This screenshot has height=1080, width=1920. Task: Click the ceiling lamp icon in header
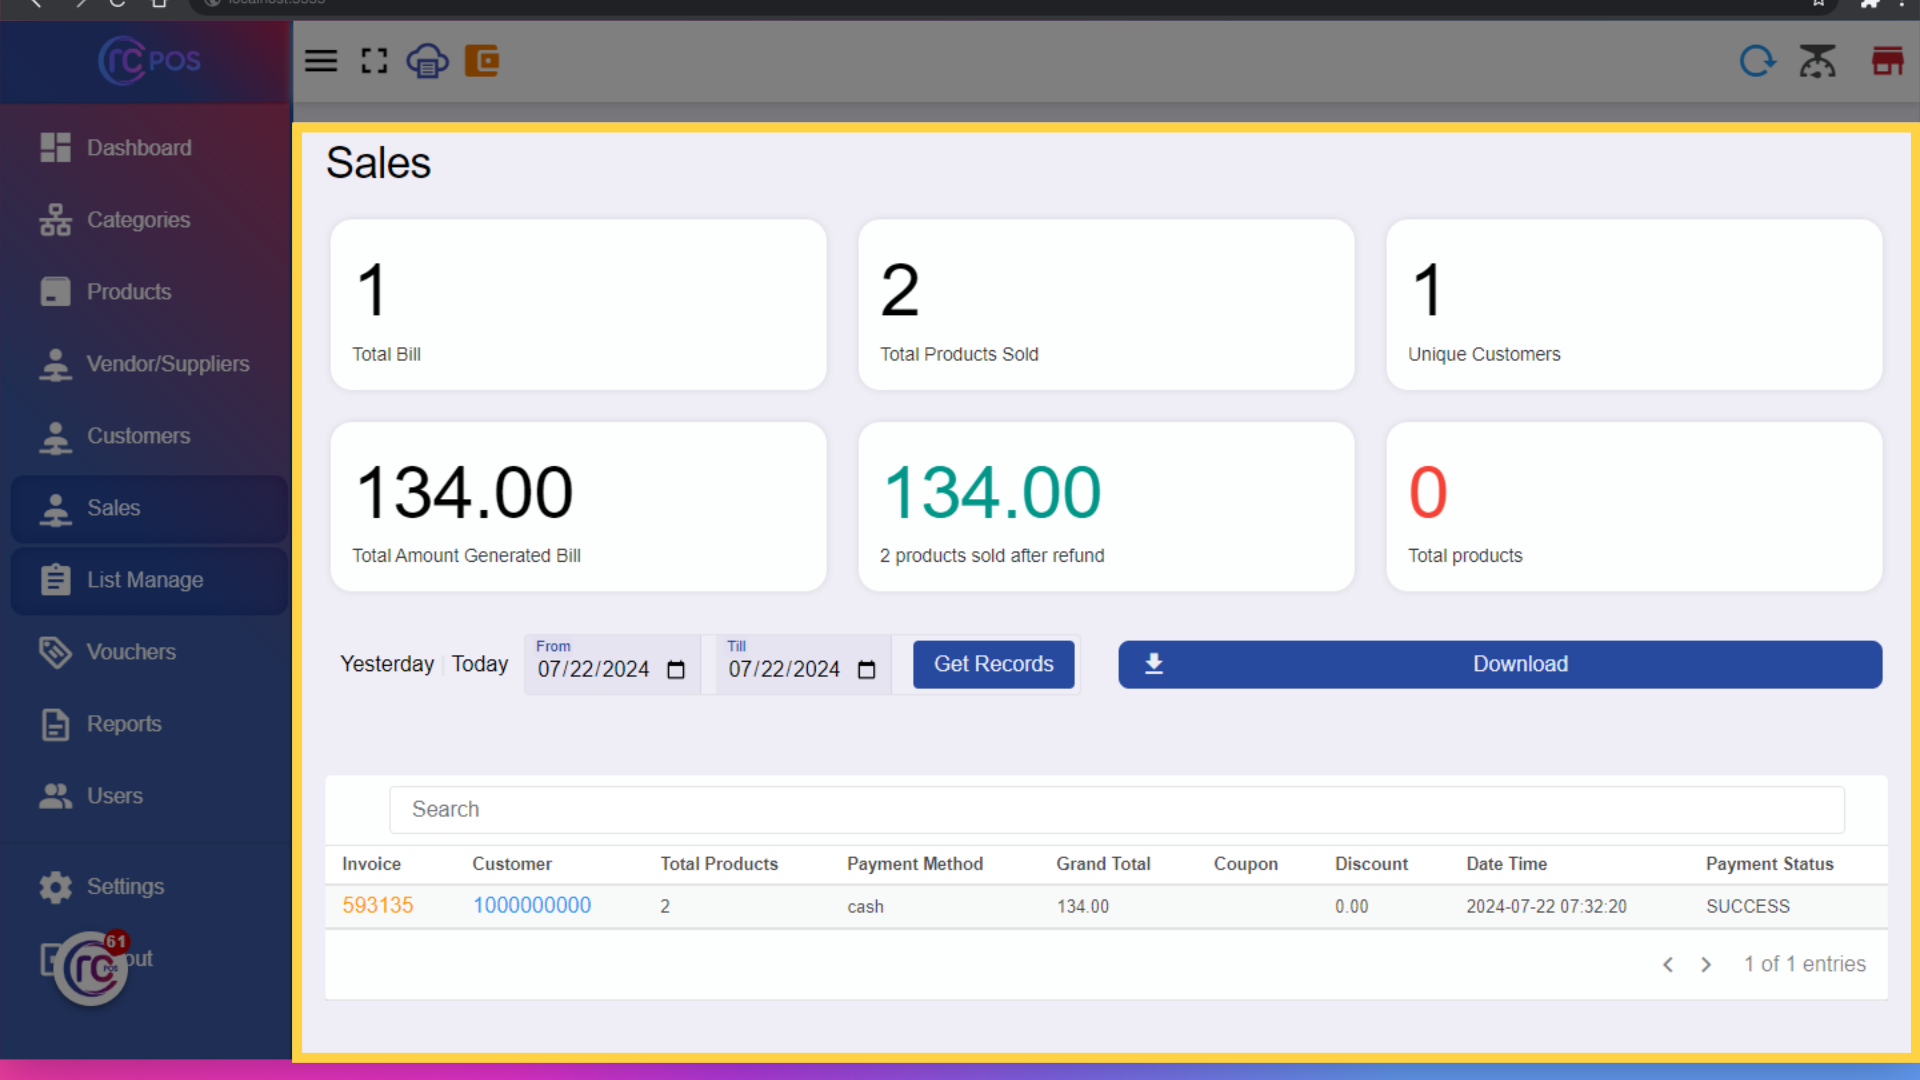click(x=1817, y=61)
